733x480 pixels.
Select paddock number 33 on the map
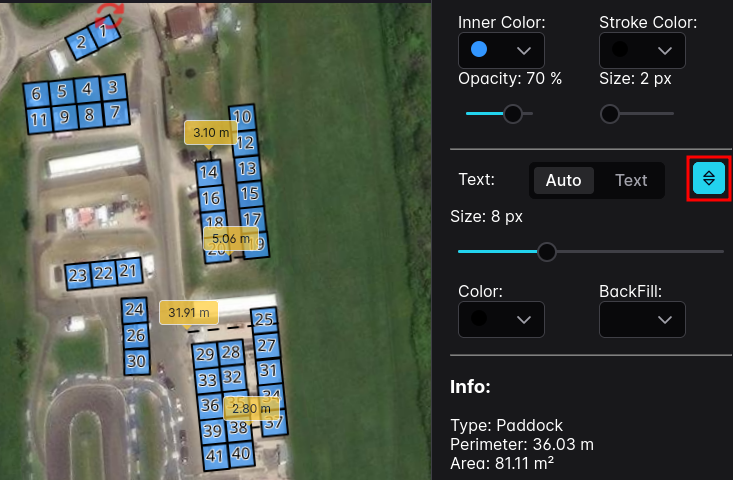208,381
